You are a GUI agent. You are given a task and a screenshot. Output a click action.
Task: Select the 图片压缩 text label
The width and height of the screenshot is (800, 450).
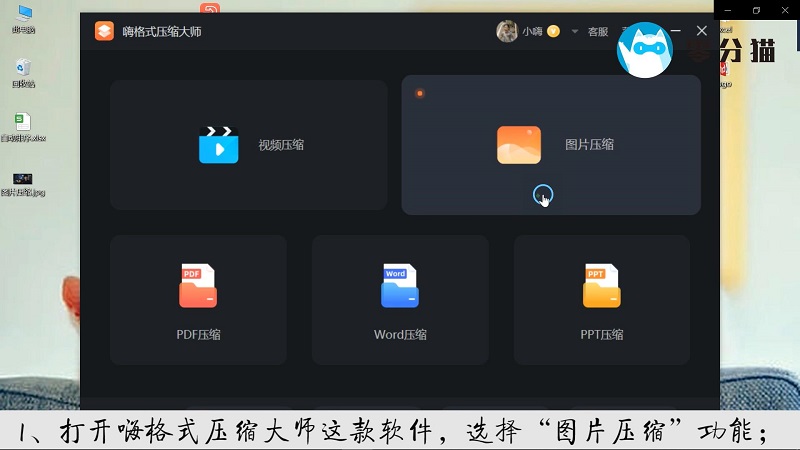589,145
